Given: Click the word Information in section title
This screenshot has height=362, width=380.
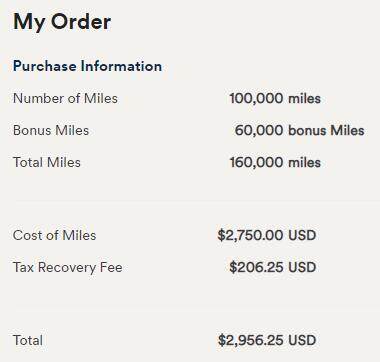Looking at the screenshot, I should click(x=121, y=66).
